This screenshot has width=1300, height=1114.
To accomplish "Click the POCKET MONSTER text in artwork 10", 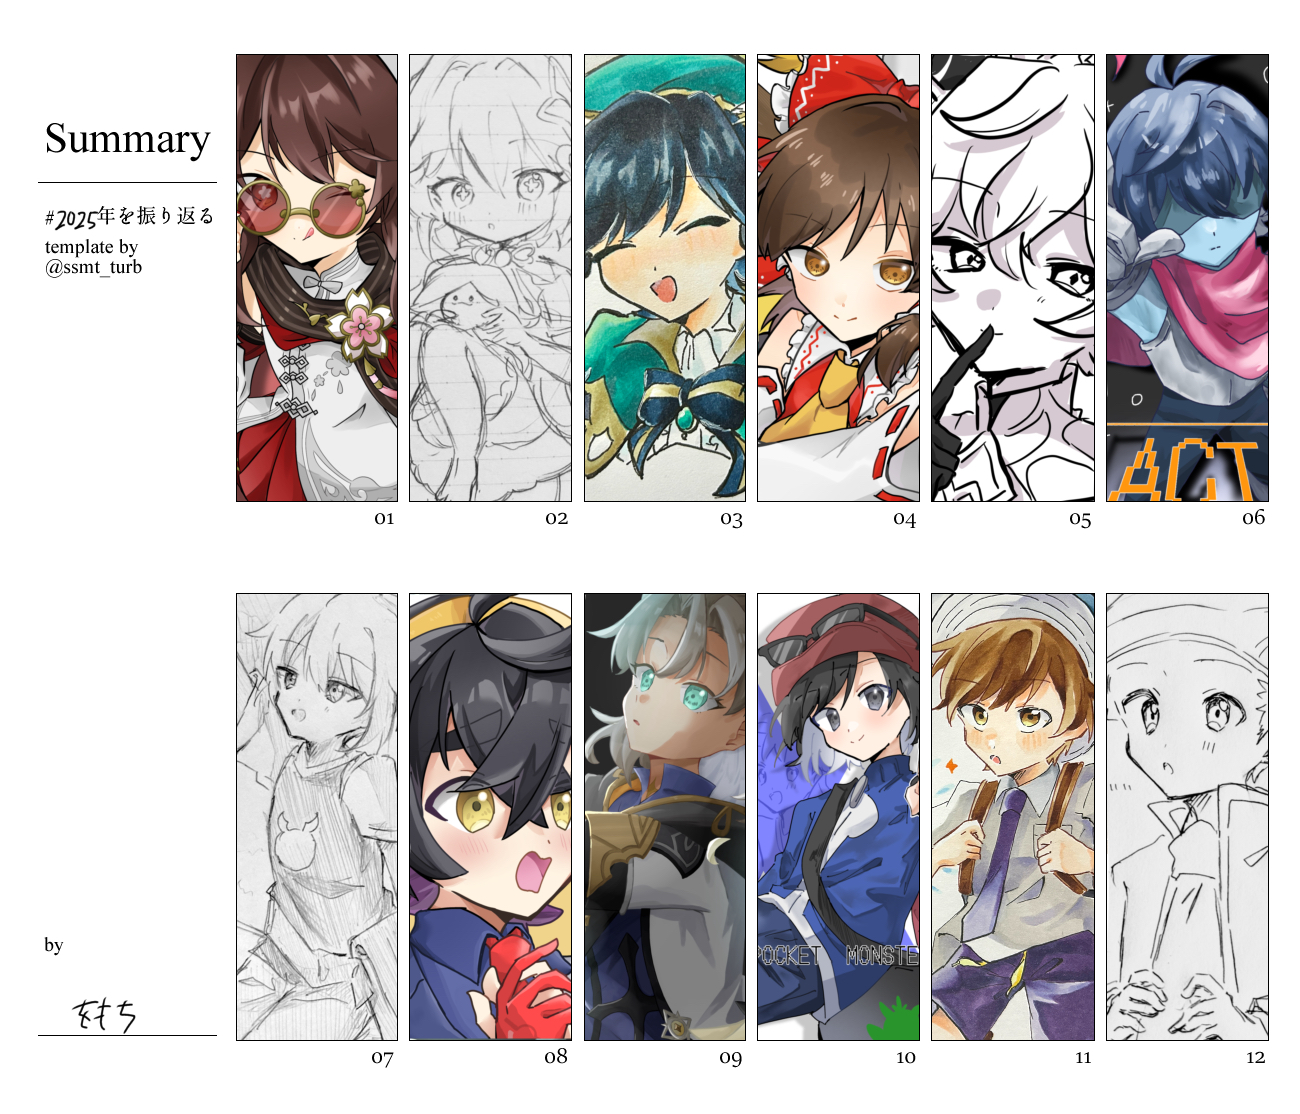I will 838,956.
